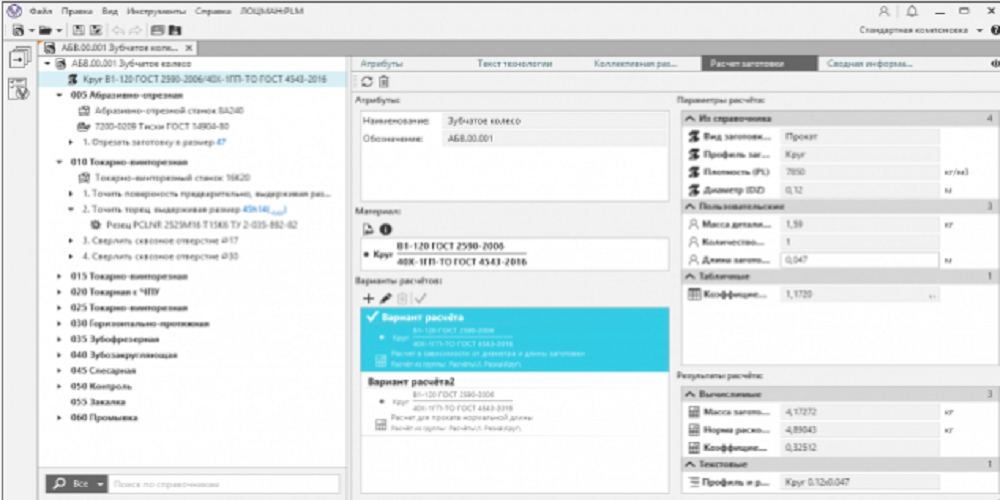Edit calculation variant with the pencil icon
Image resolution: width=1000 pixels, height=500 pixels.
coord(385,298)
